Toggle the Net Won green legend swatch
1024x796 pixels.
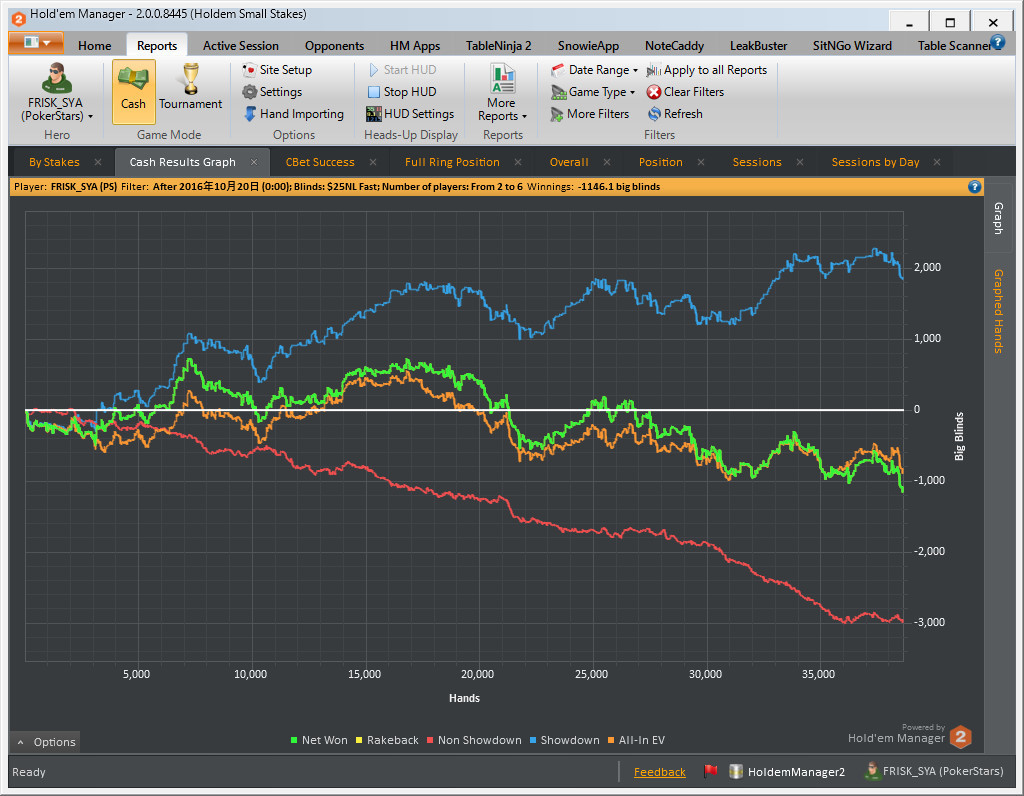pyautogui.click(x=294, y=740)
